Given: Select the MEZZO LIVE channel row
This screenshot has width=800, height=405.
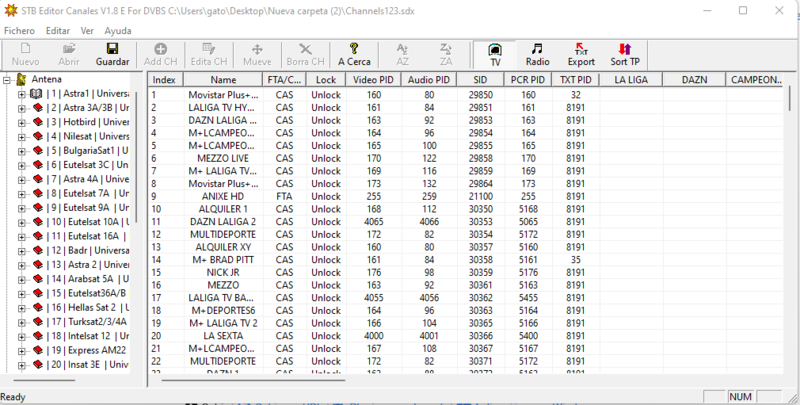Looking at the screenshot, I should pyautogui.click(x=466, y=158).
